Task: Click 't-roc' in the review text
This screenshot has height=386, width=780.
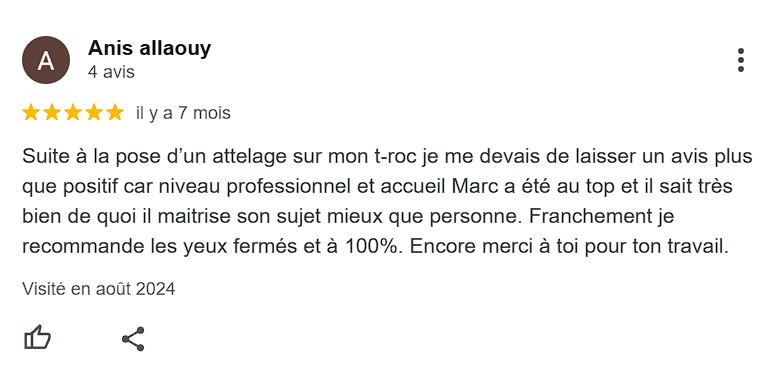Action: click(394, 157)
